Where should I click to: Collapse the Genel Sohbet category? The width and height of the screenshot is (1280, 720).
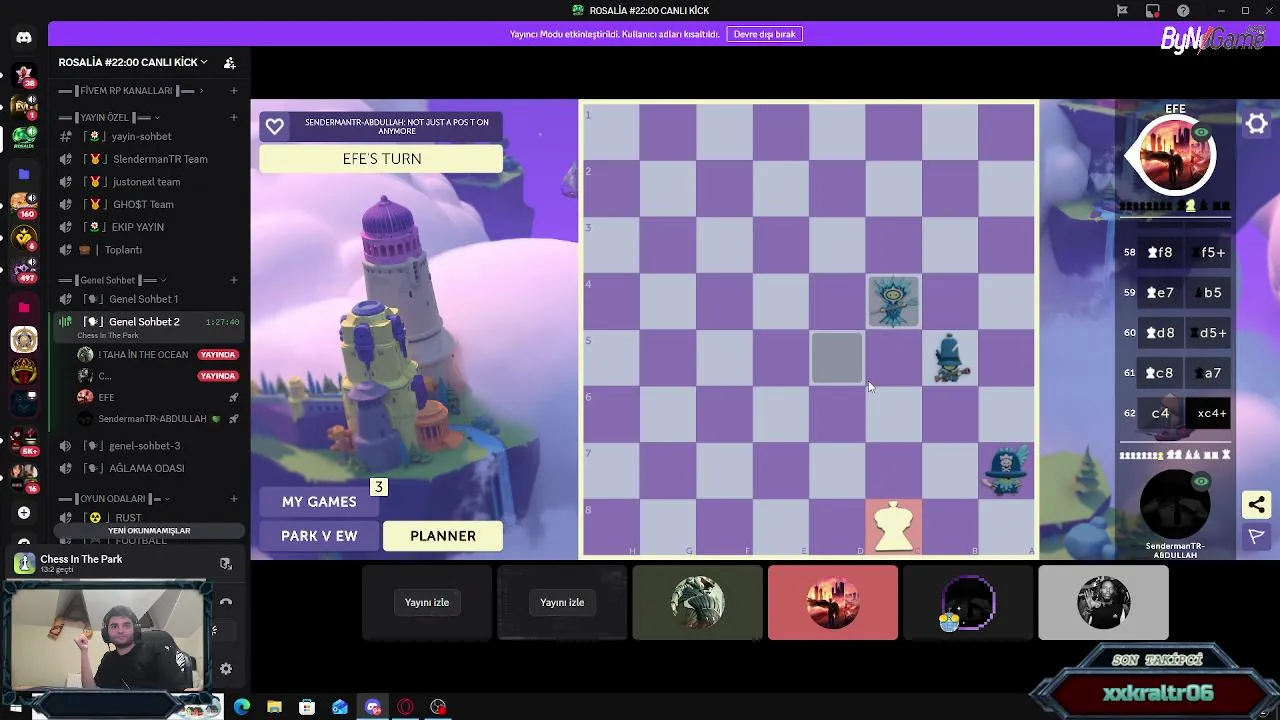tap(112, 280)
